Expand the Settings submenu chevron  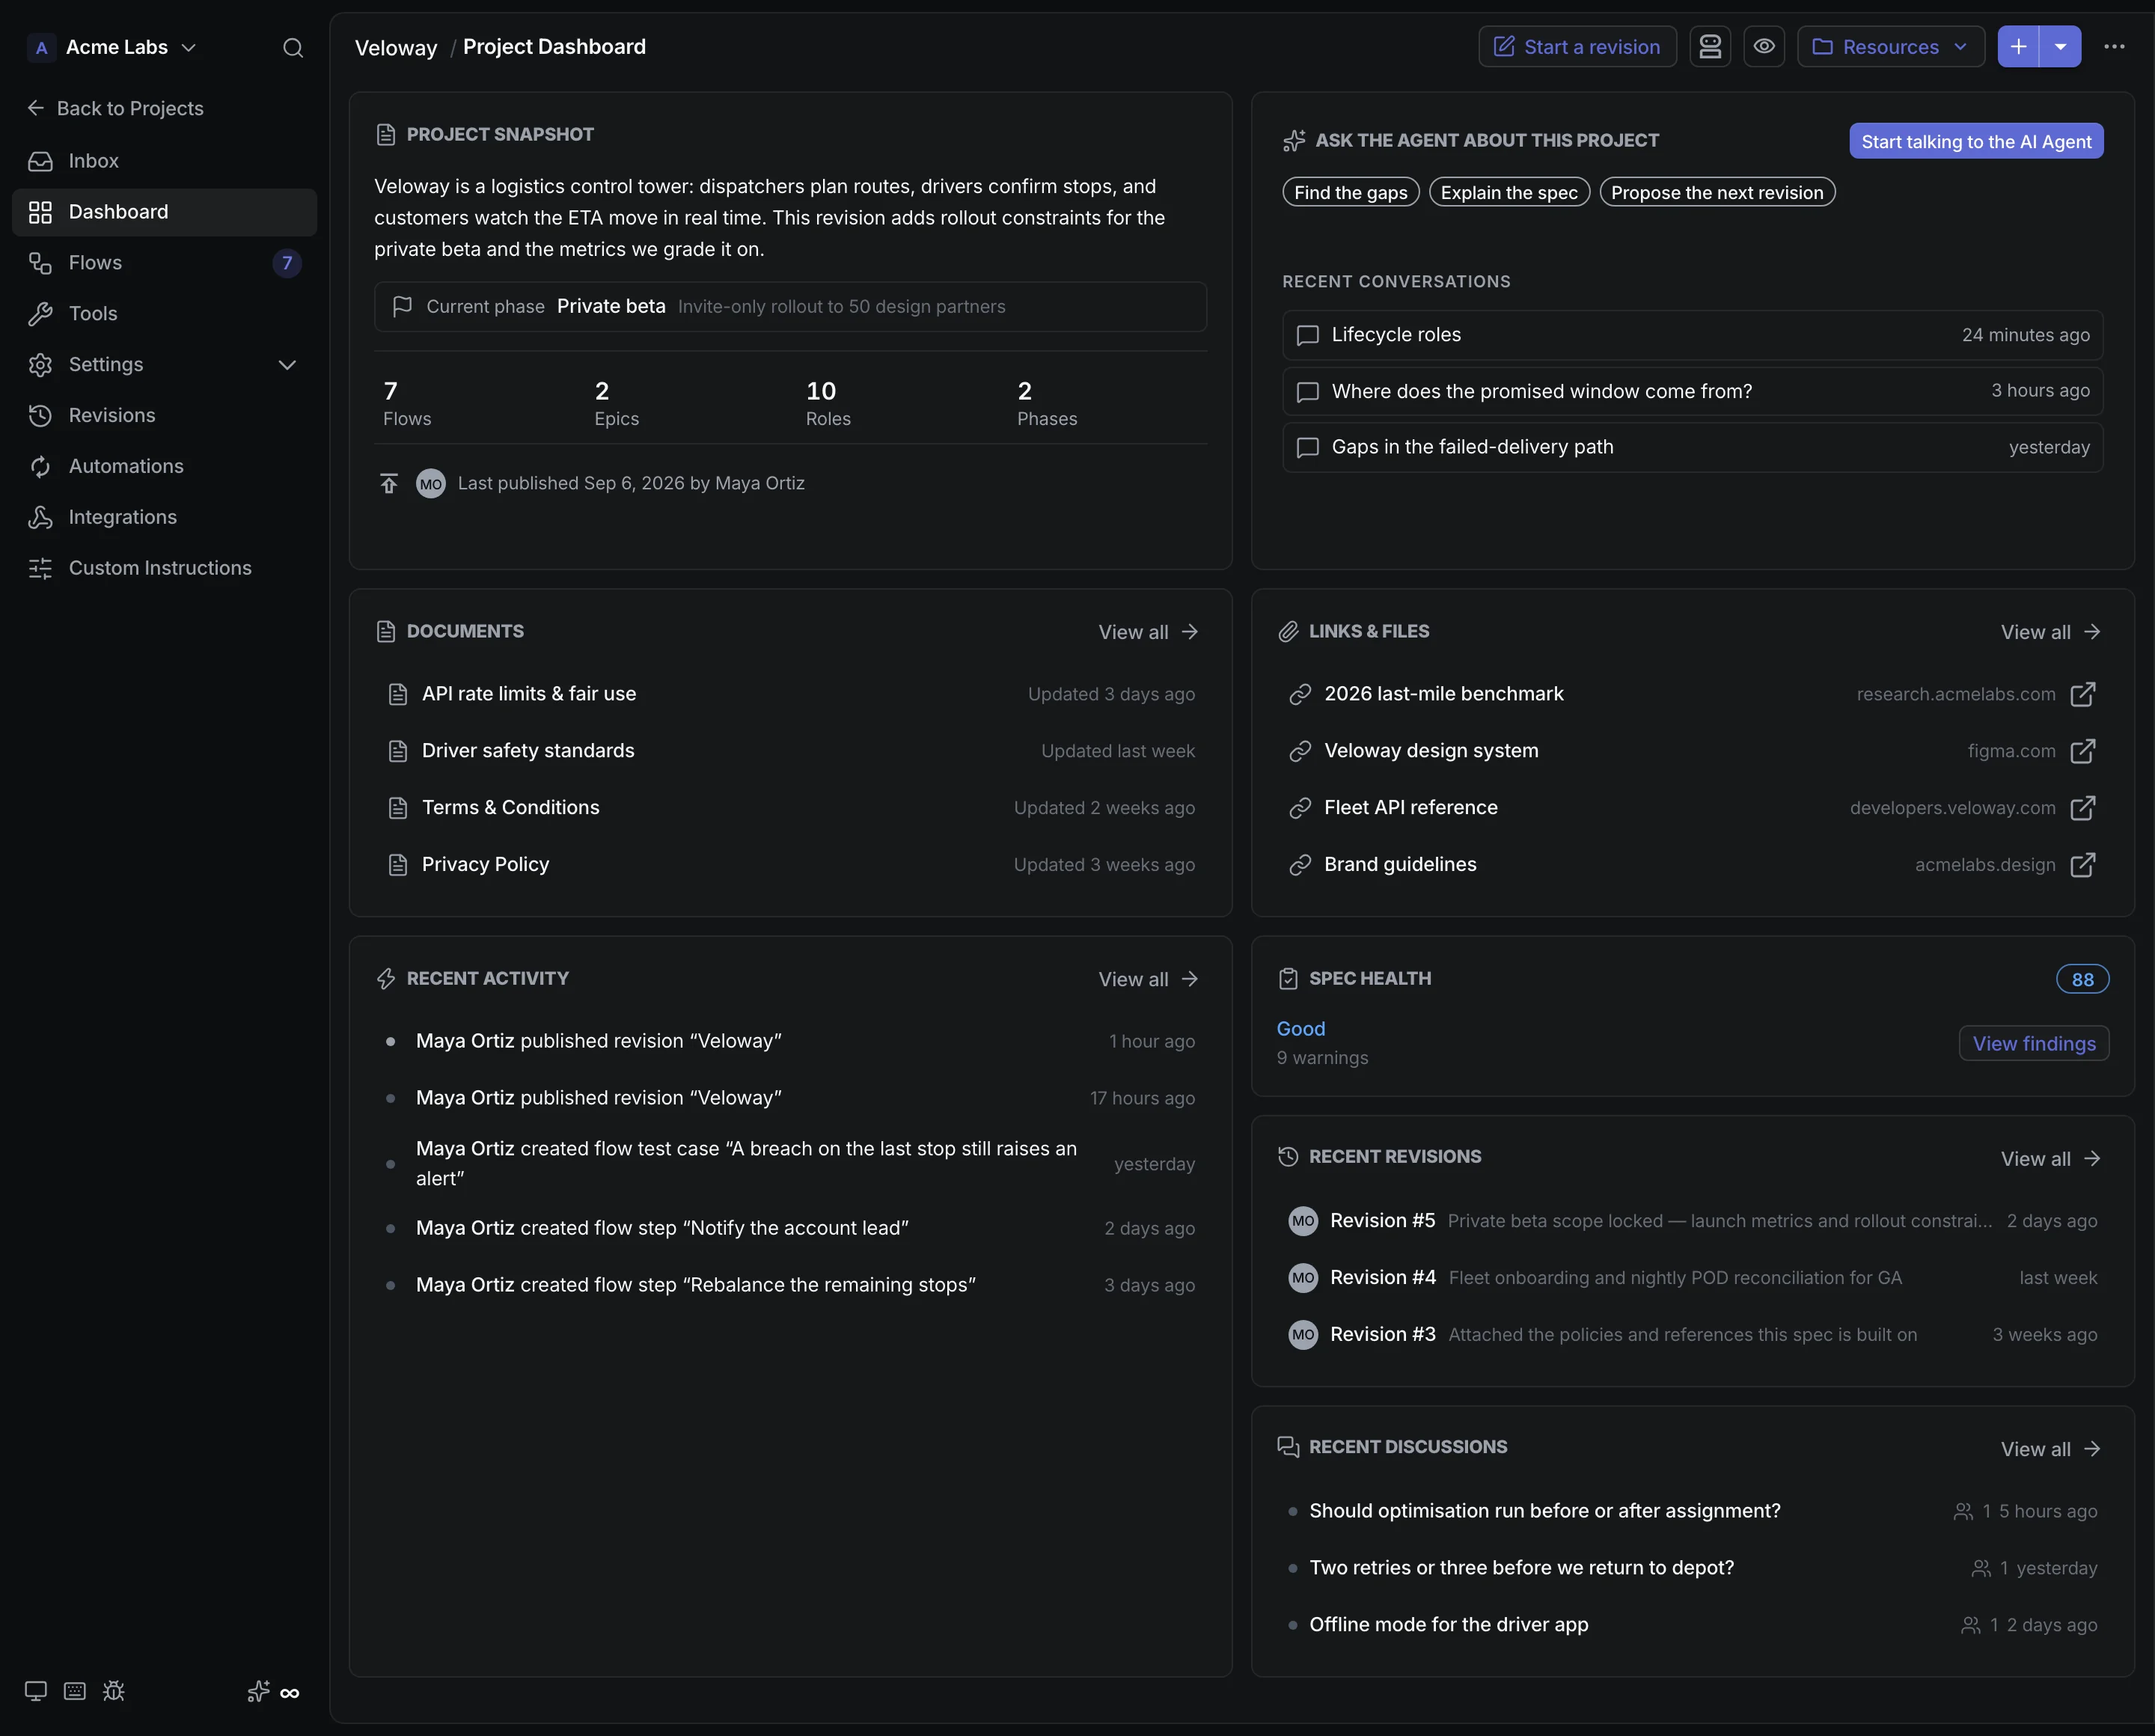[x=287, y=365]
